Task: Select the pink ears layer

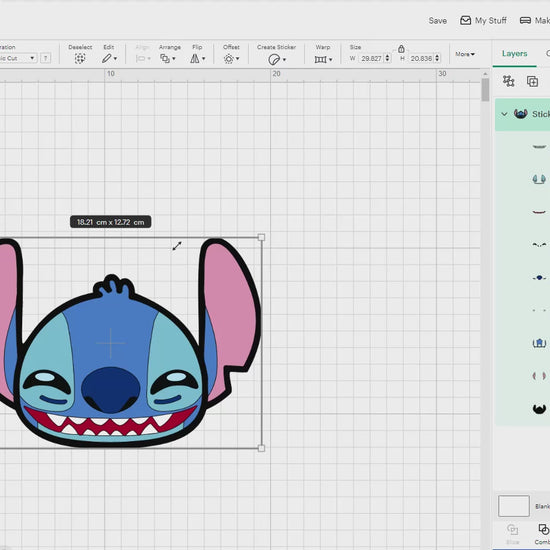Action: [x=539, y=376]
